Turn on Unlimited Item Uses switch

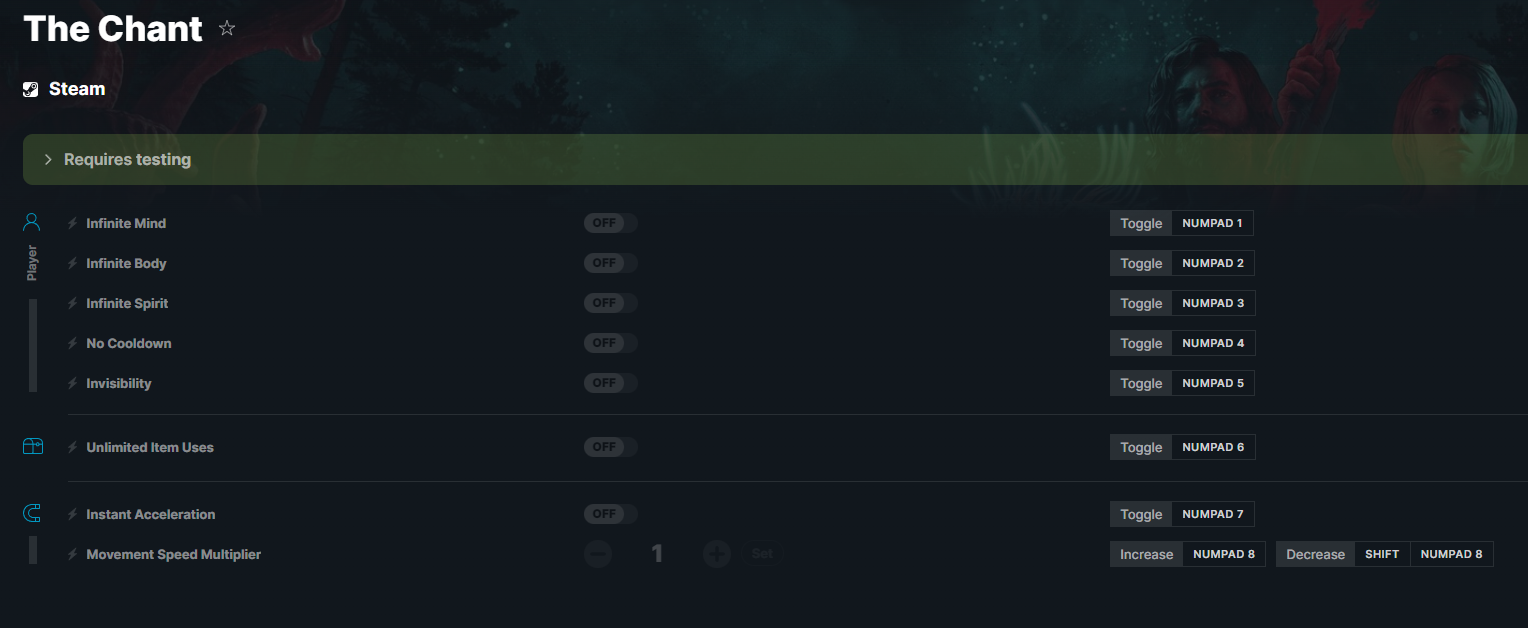(610, 447)
